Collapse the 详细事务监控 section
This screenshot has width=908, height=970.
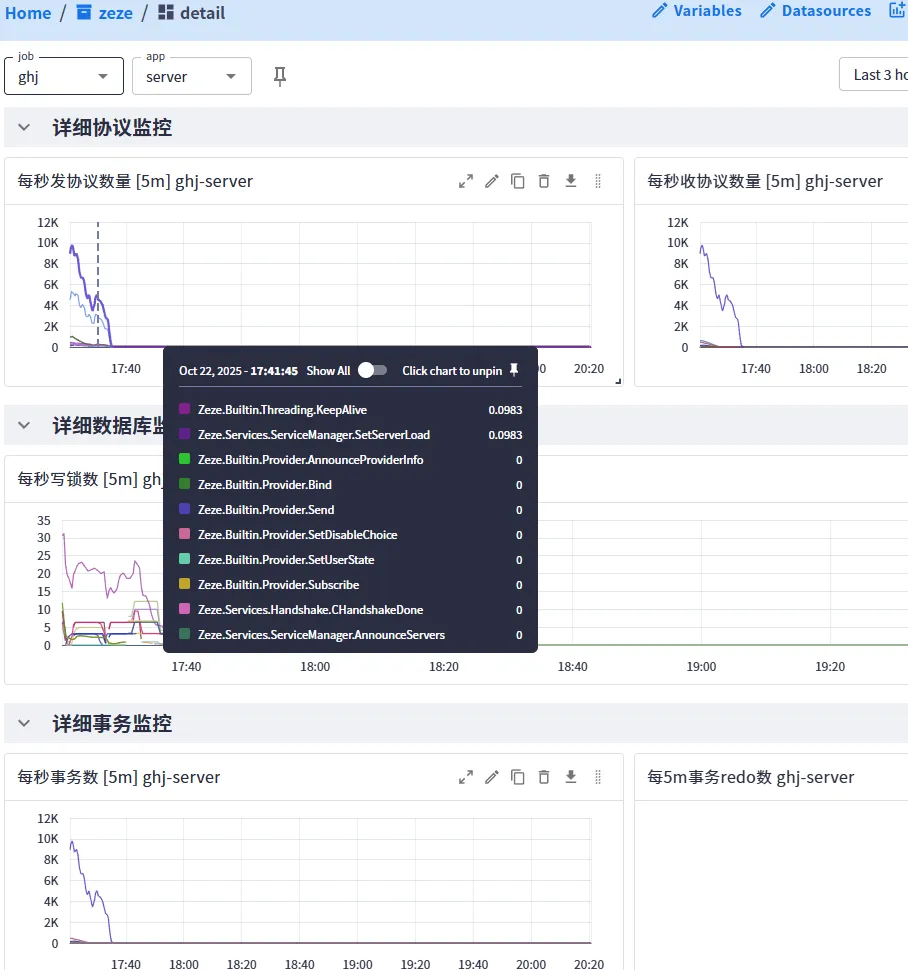pos(24,723)
